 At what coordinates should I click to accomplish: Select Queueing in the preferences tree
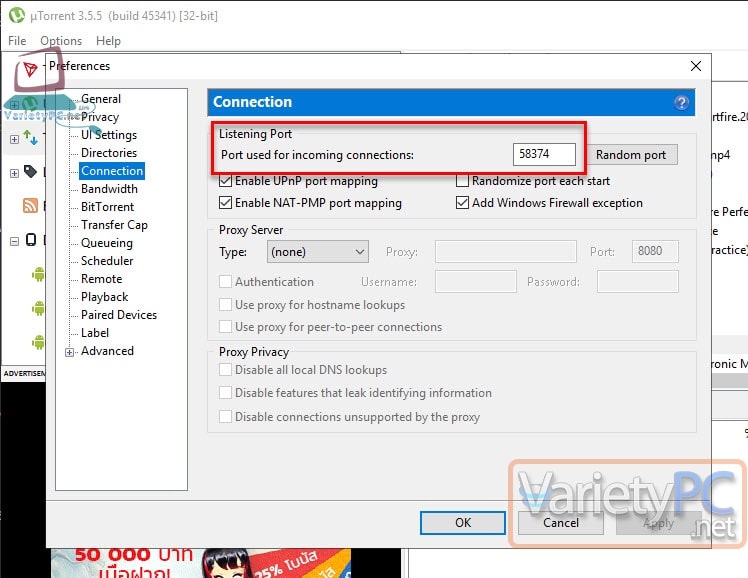107,243
